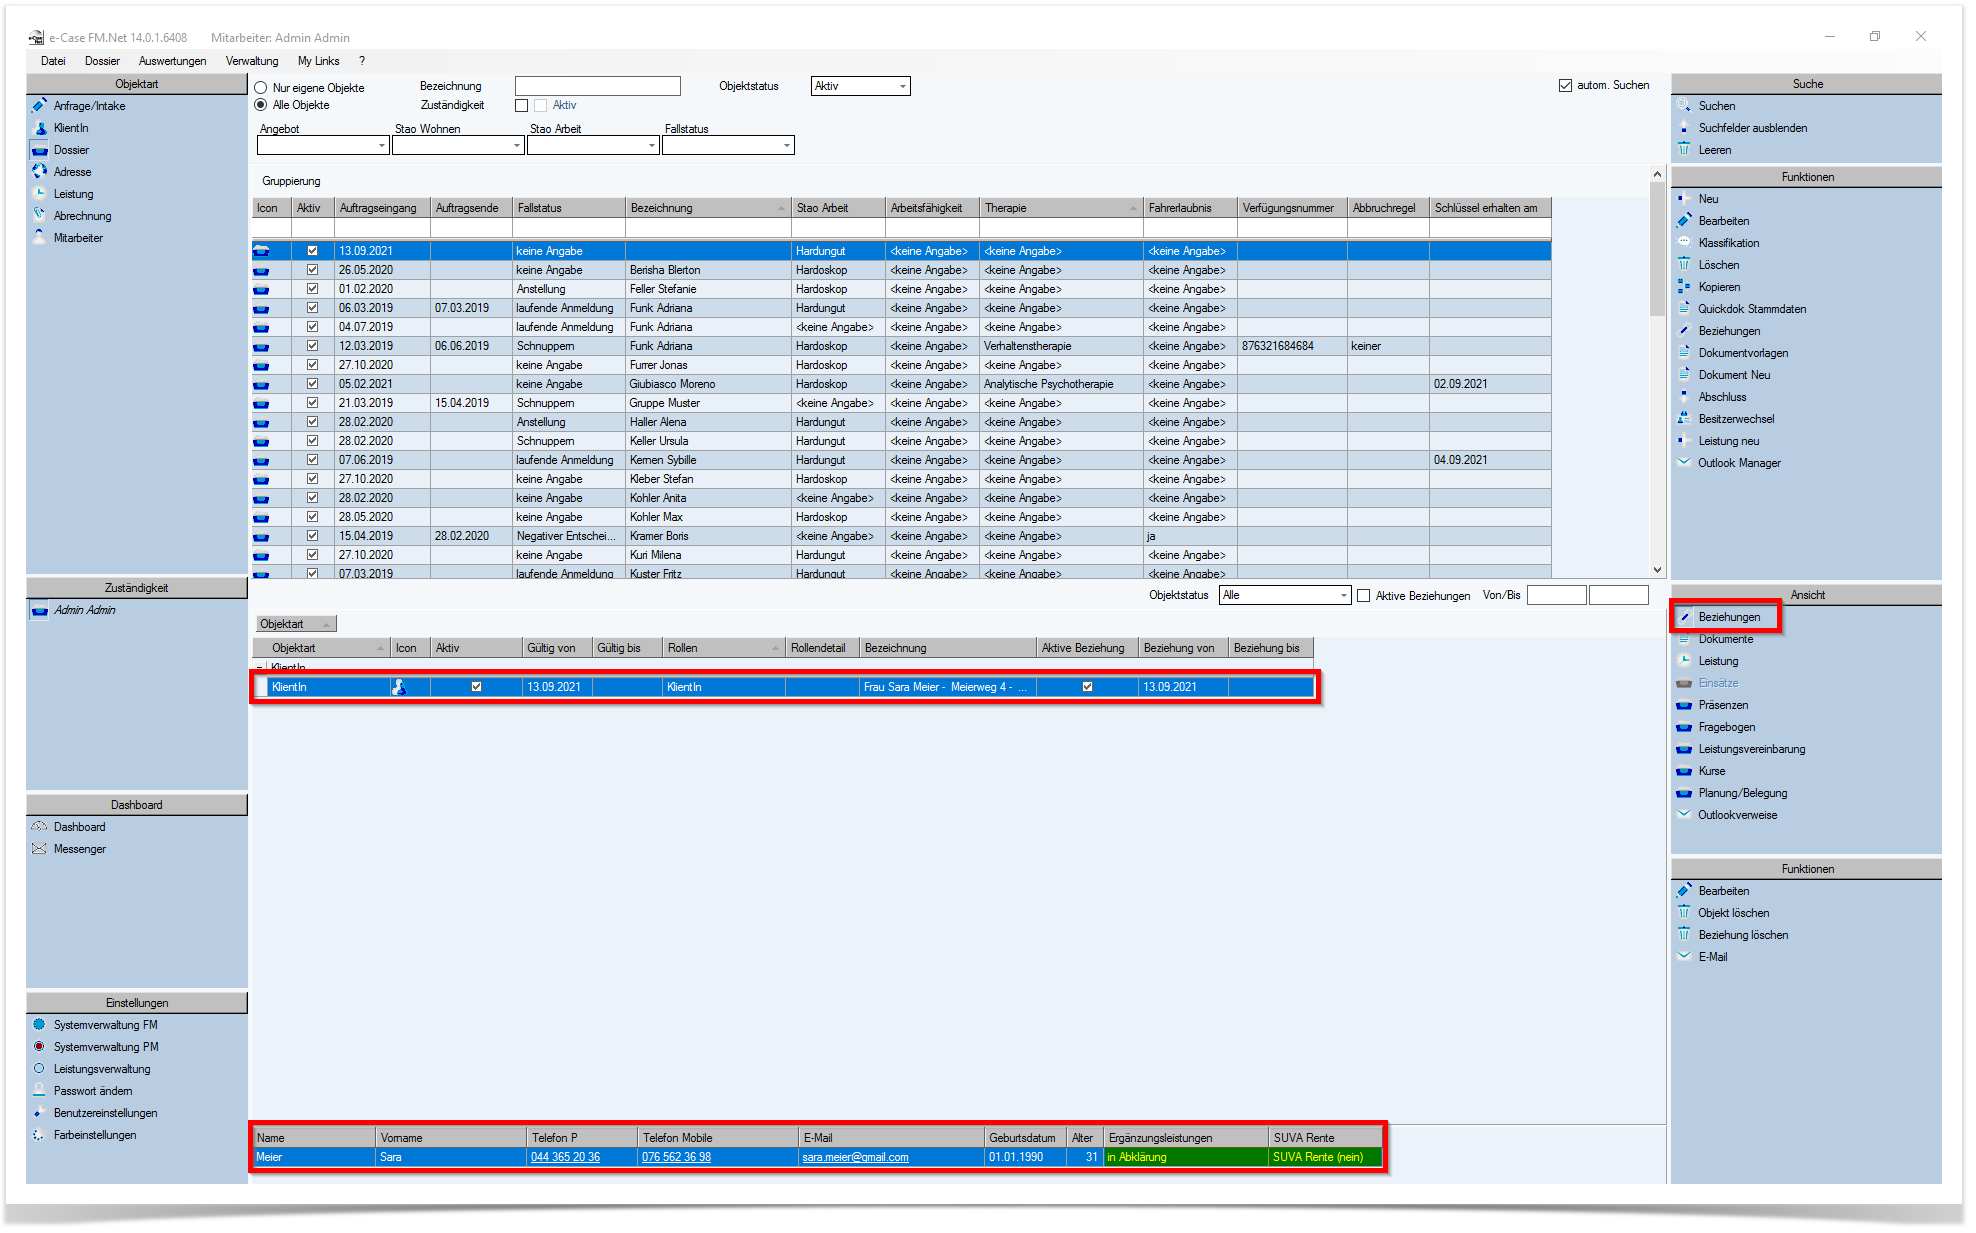Click Beziehung löschen icon

(1684, 935)
